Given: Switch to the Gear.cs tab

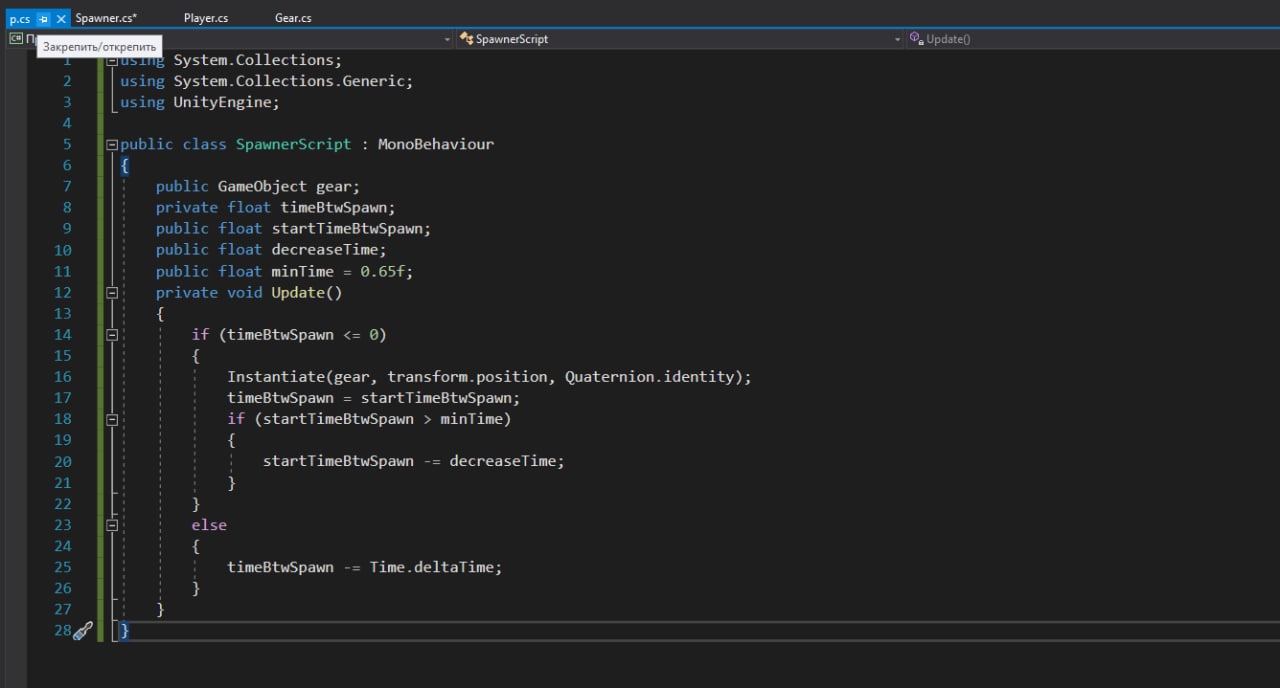Looking at the screenshot, I should (x=293, y=18).
